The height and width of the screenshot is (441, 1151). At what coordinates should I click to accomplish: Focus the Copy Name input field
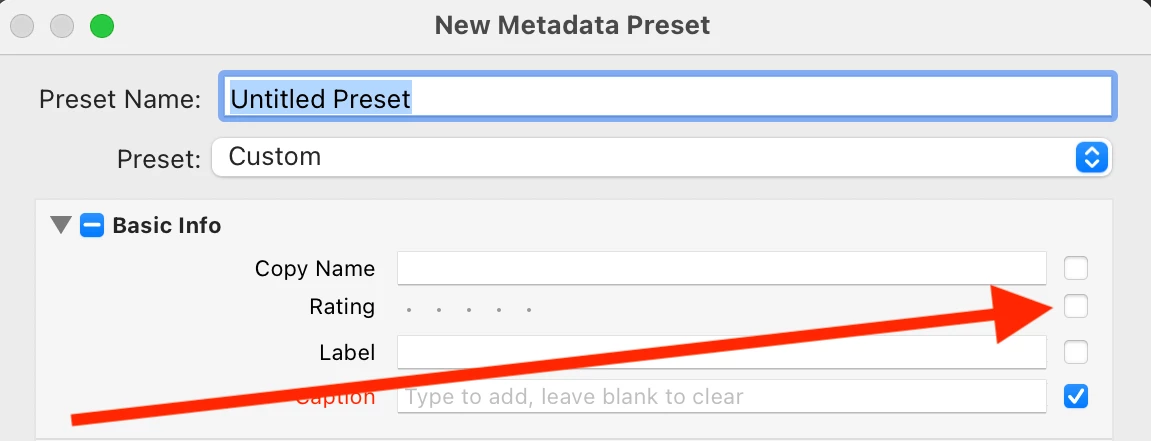point(721,268)
